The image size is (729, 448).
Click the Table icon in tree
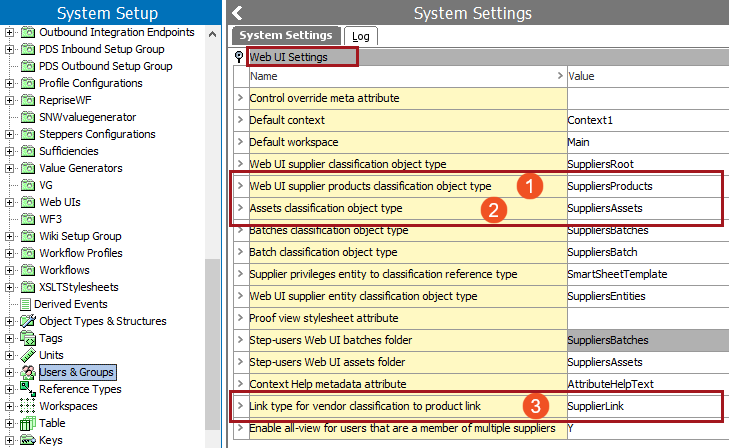[27, 423]
